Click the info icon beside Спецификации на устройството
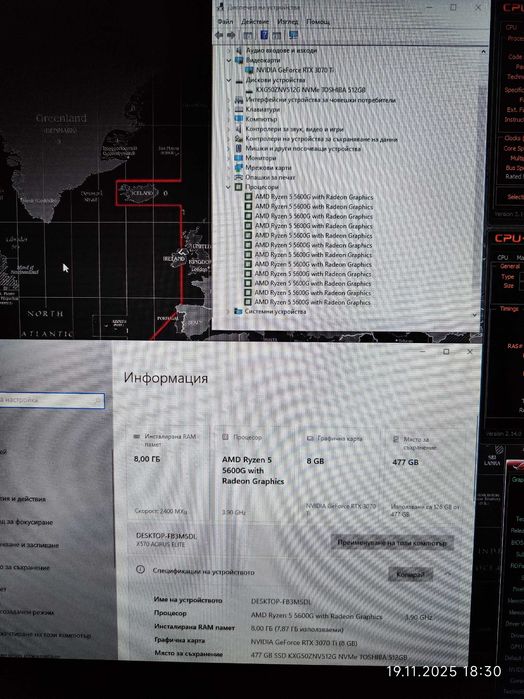524x699 pixels. [140, 570]
